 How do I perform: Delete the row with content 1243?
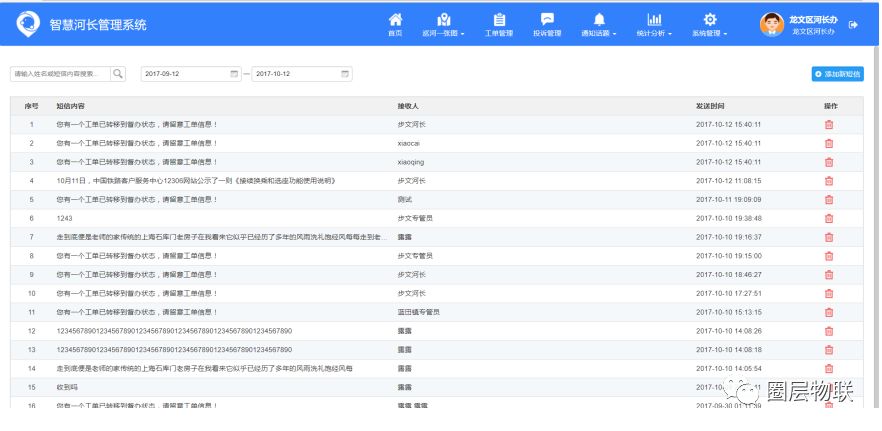829,218
